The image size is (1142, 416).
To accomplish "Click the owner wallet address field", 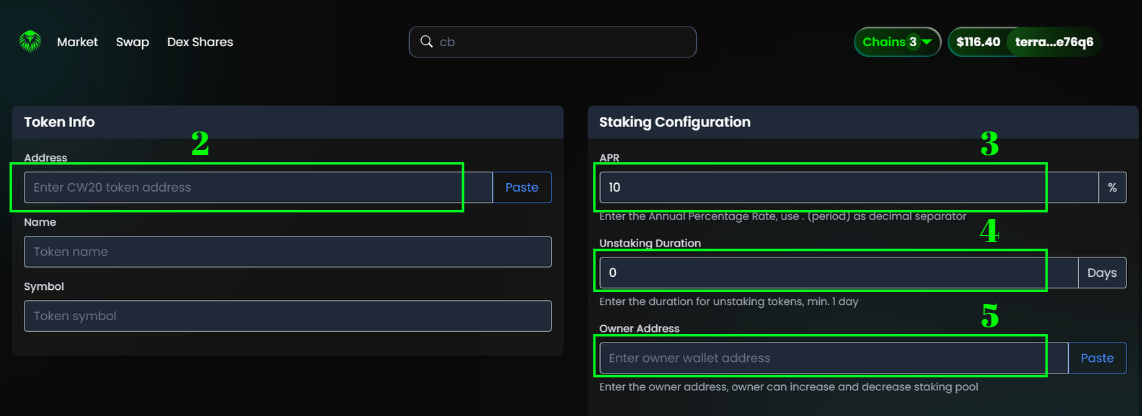I will click(834, 358).
